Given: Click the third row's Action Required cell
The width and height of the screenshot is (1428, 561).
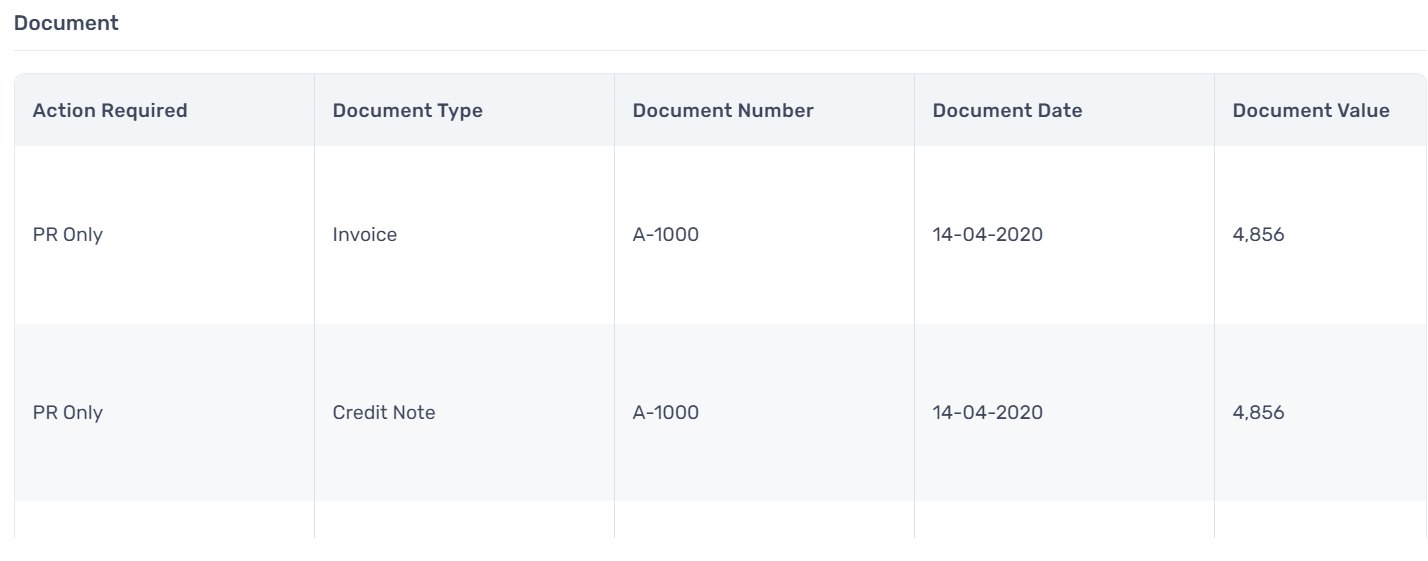Looking at the screenshot, I should point(164,520).
